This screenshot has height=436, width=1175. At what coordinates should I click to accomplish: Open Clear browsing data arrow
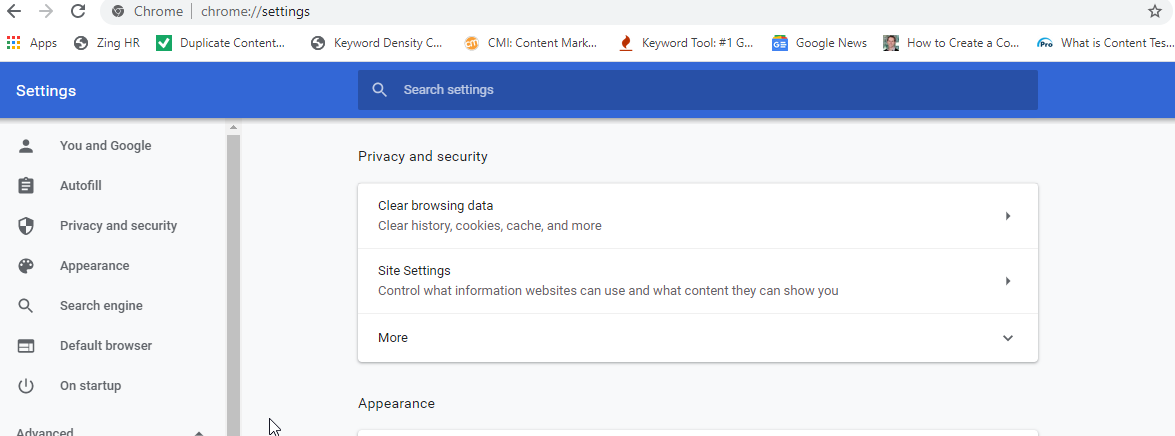tap(1008, 216)
